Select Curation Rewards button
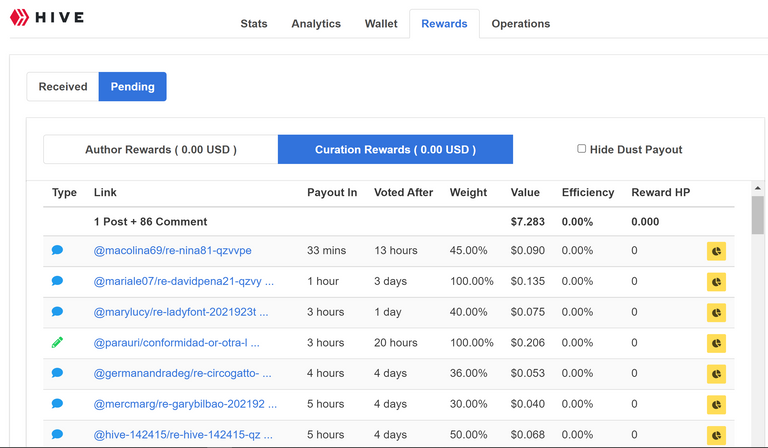 point(395,149)
